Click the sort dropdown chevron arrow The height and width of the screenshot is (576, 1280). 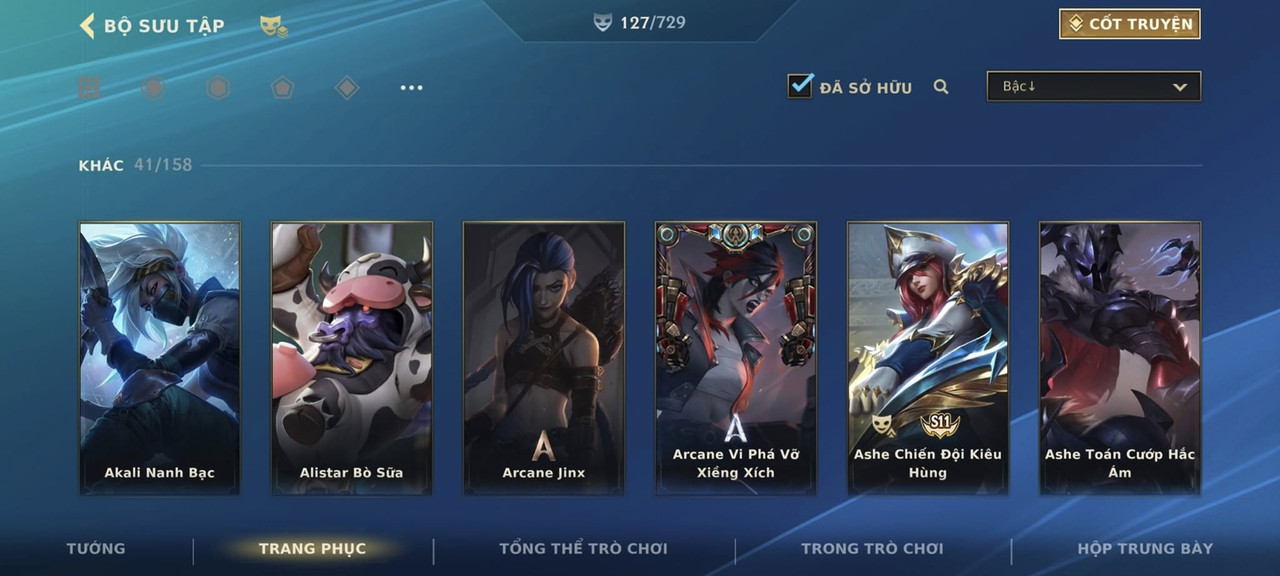click(x=1180, y=87)
